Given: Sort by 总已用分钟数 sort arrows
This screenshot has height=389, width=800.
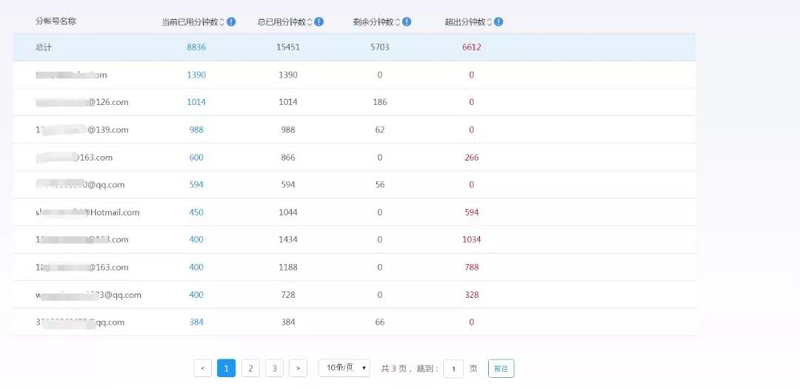Looking at the screenshot, I should click(x=310, y=22).
